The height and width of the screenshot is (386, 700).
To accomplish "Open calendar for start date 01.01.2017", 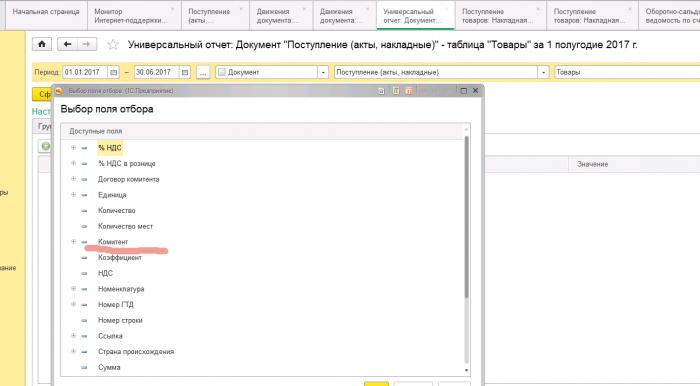I will [113, 72].
